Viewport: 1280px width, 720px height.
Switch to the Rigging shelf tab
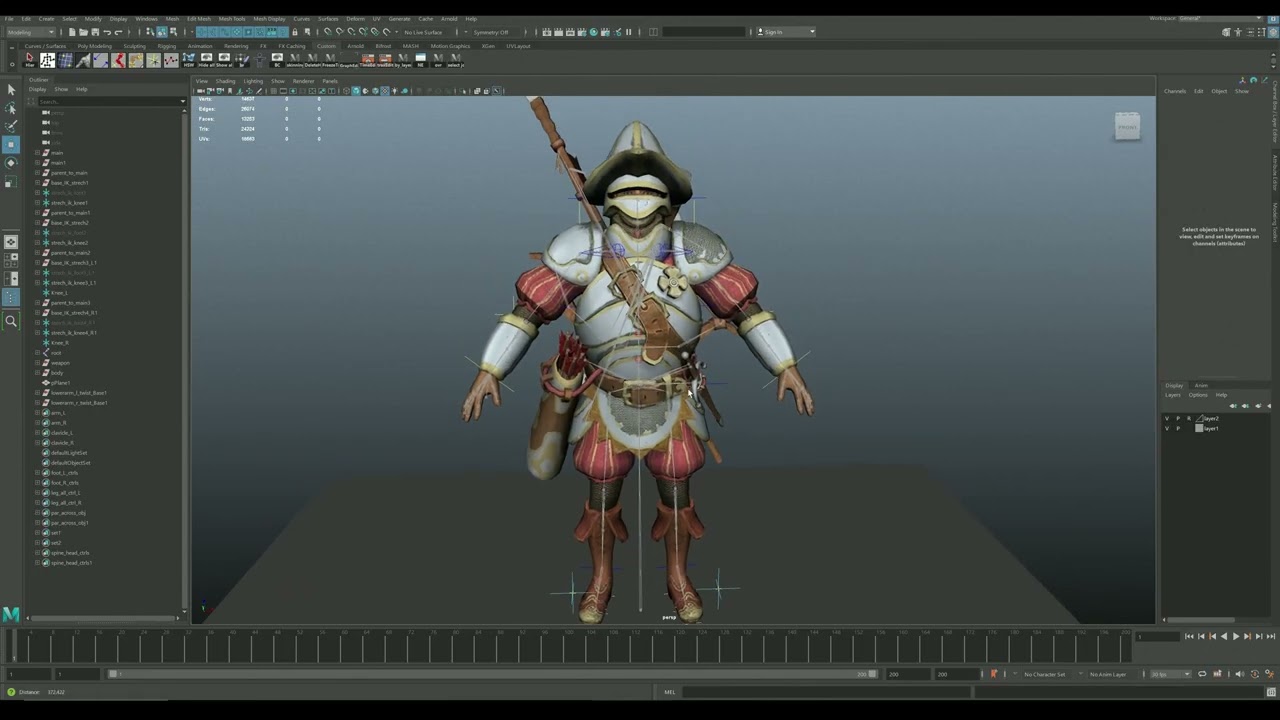(x=166, y=46)
